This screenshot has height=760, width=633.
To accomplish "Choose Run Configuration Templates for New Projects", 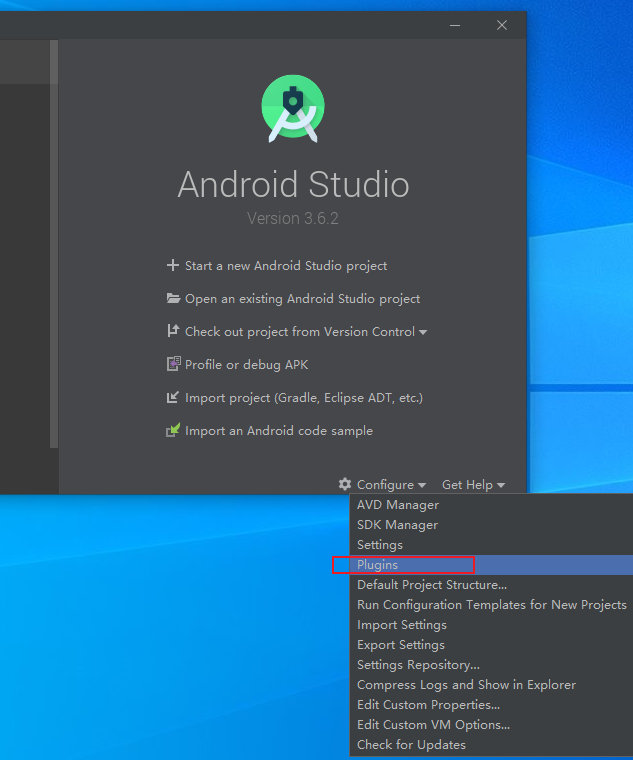I will coord(491,604).
